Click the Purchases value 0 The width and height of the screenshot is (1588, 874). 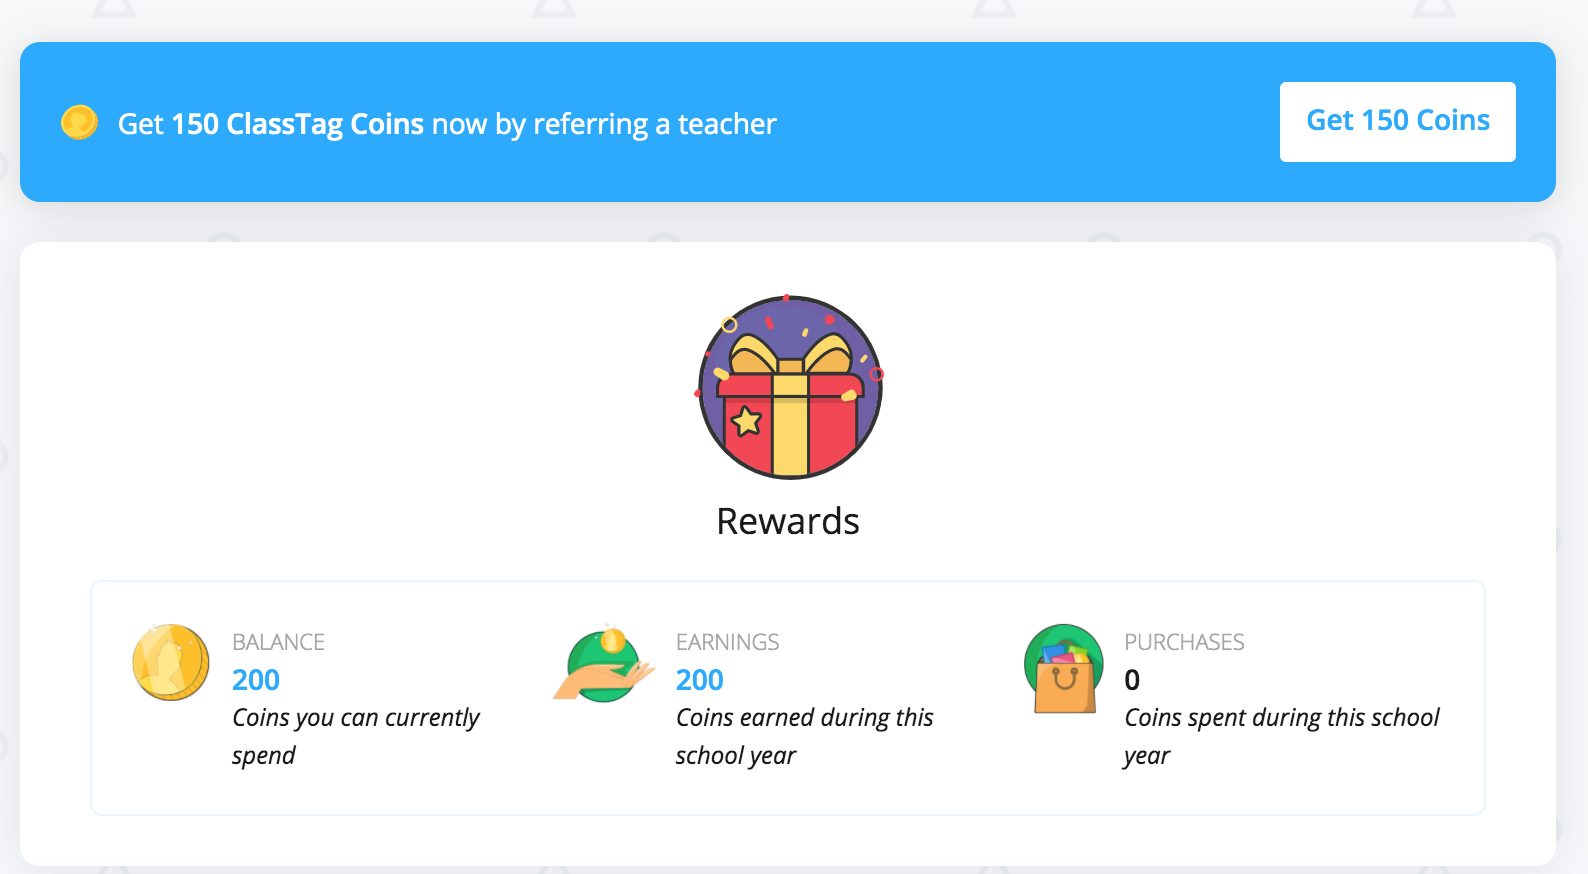coord(1131,680)
